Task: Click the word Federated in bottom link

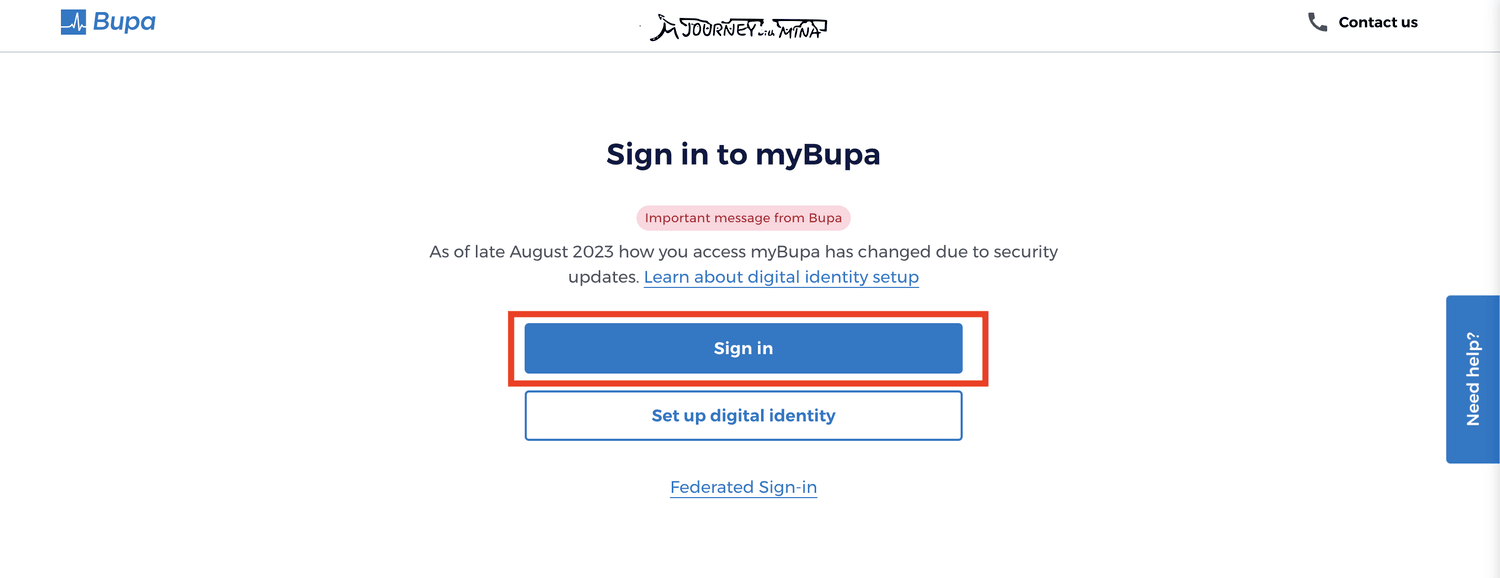Action: 711,487
